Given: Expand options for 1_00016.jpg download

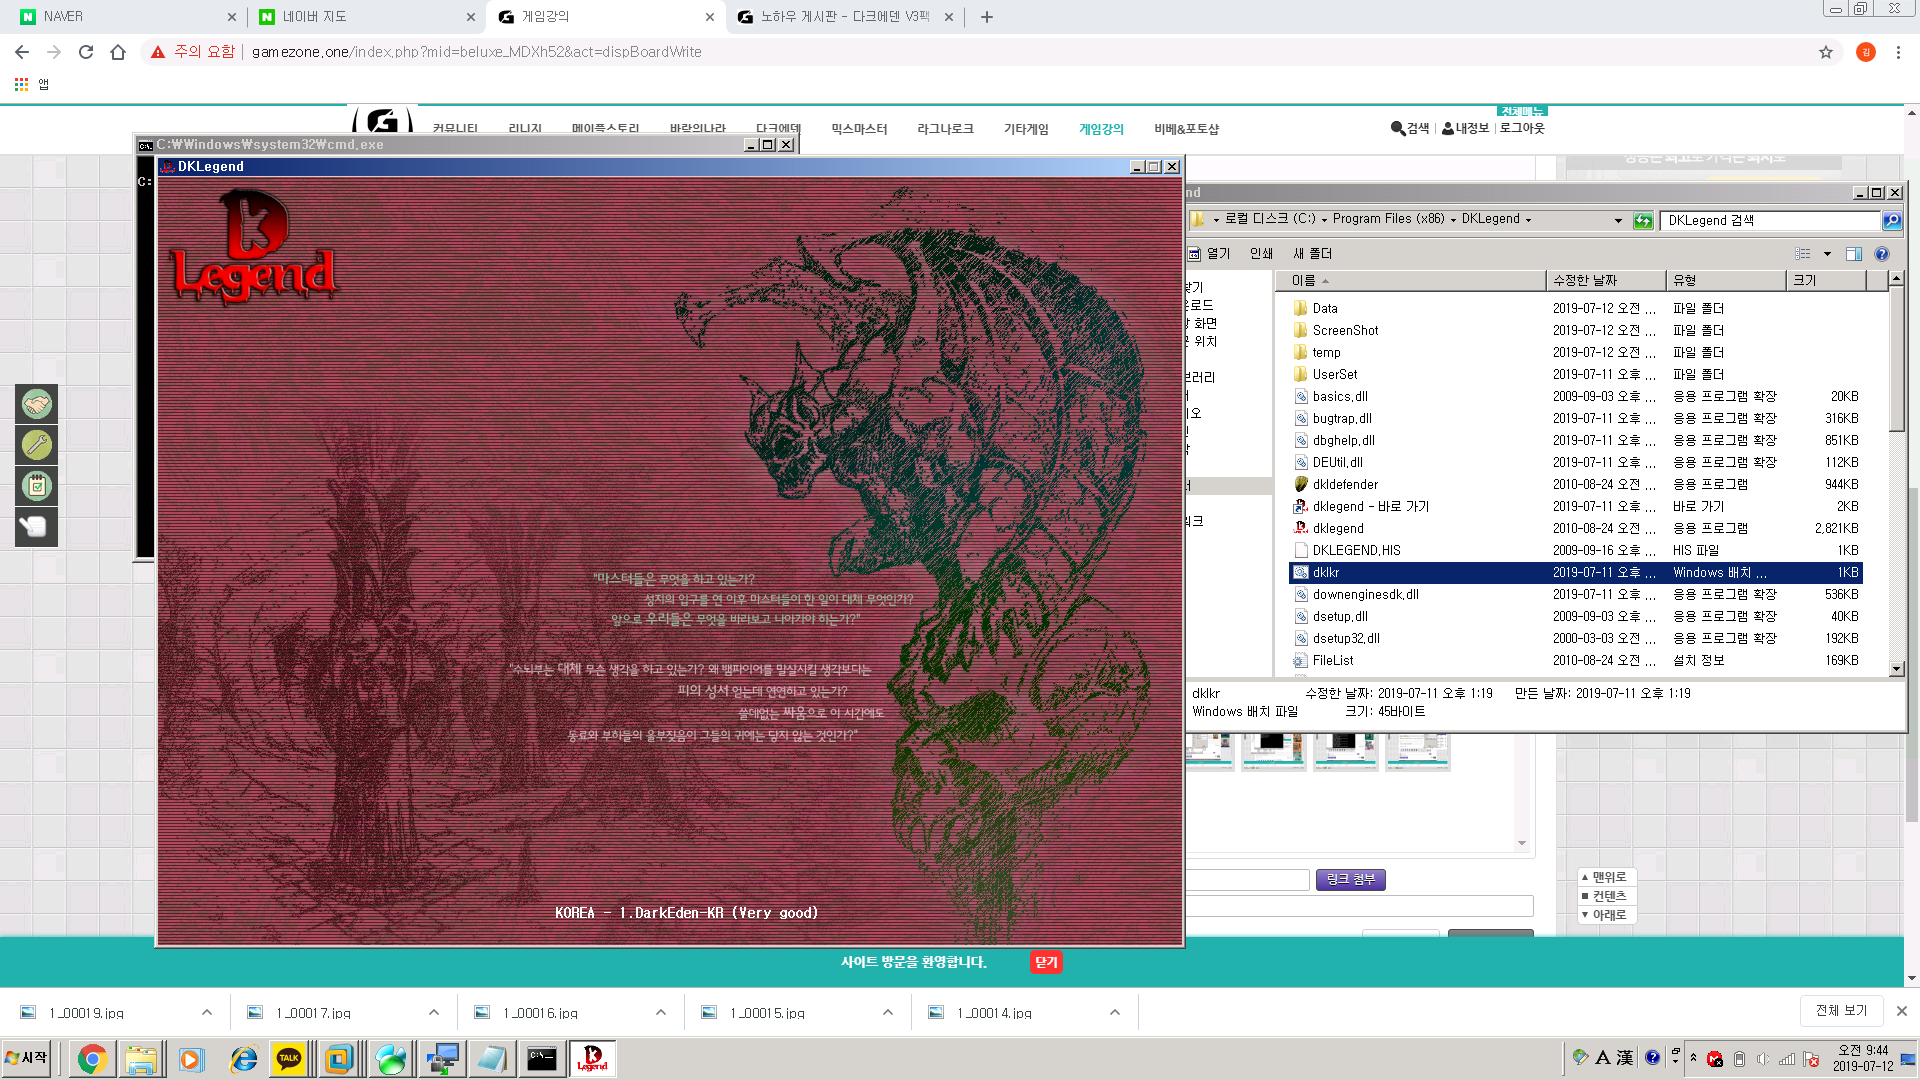Looking at the screenshot, I should pyautogui.click(x=661, y=1012).
